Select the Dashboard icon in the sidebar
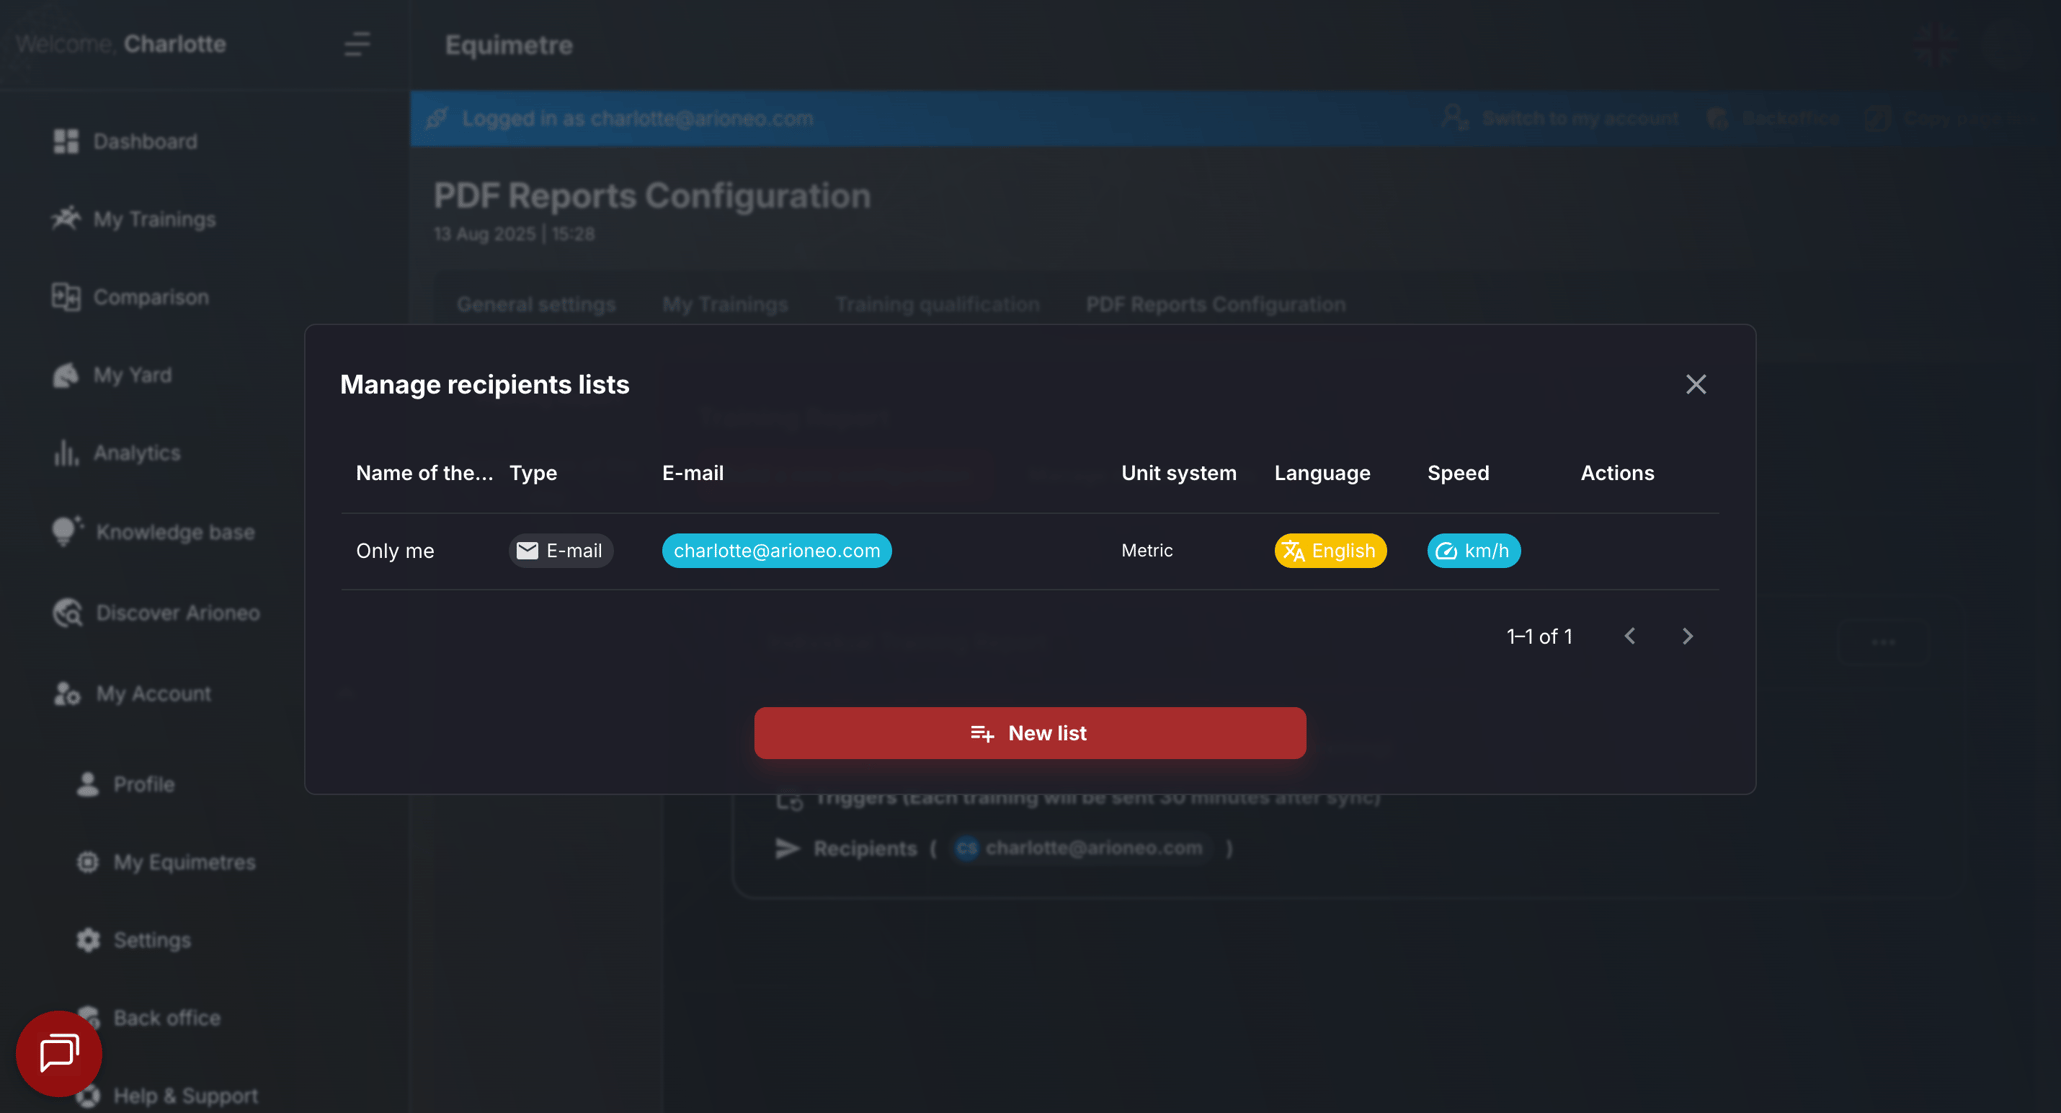 (x=66, y=141)
